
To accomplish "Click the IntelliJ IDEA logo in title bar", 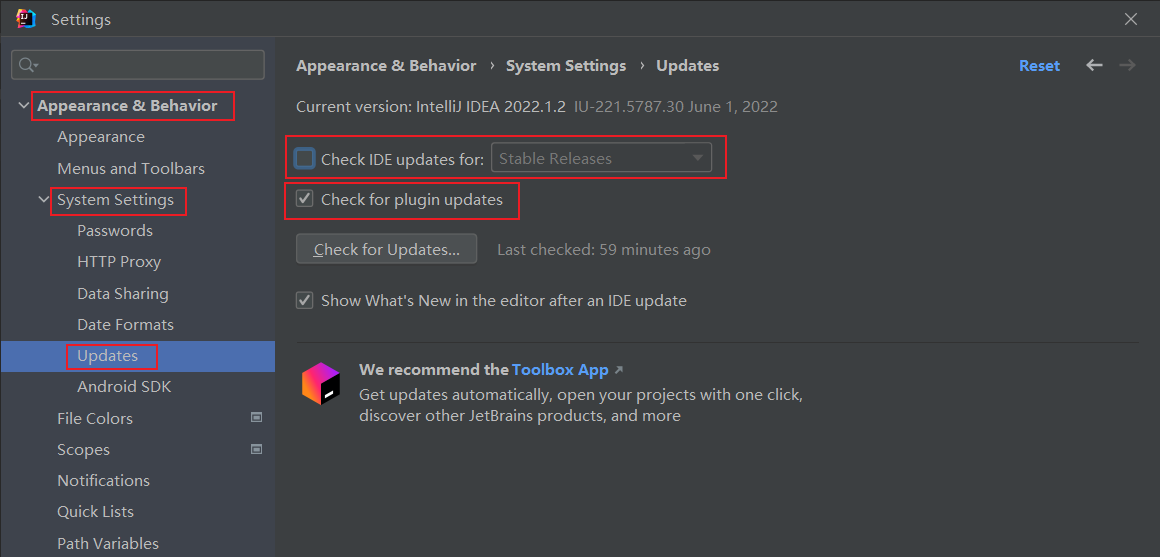I will click(x=26, y=19).
